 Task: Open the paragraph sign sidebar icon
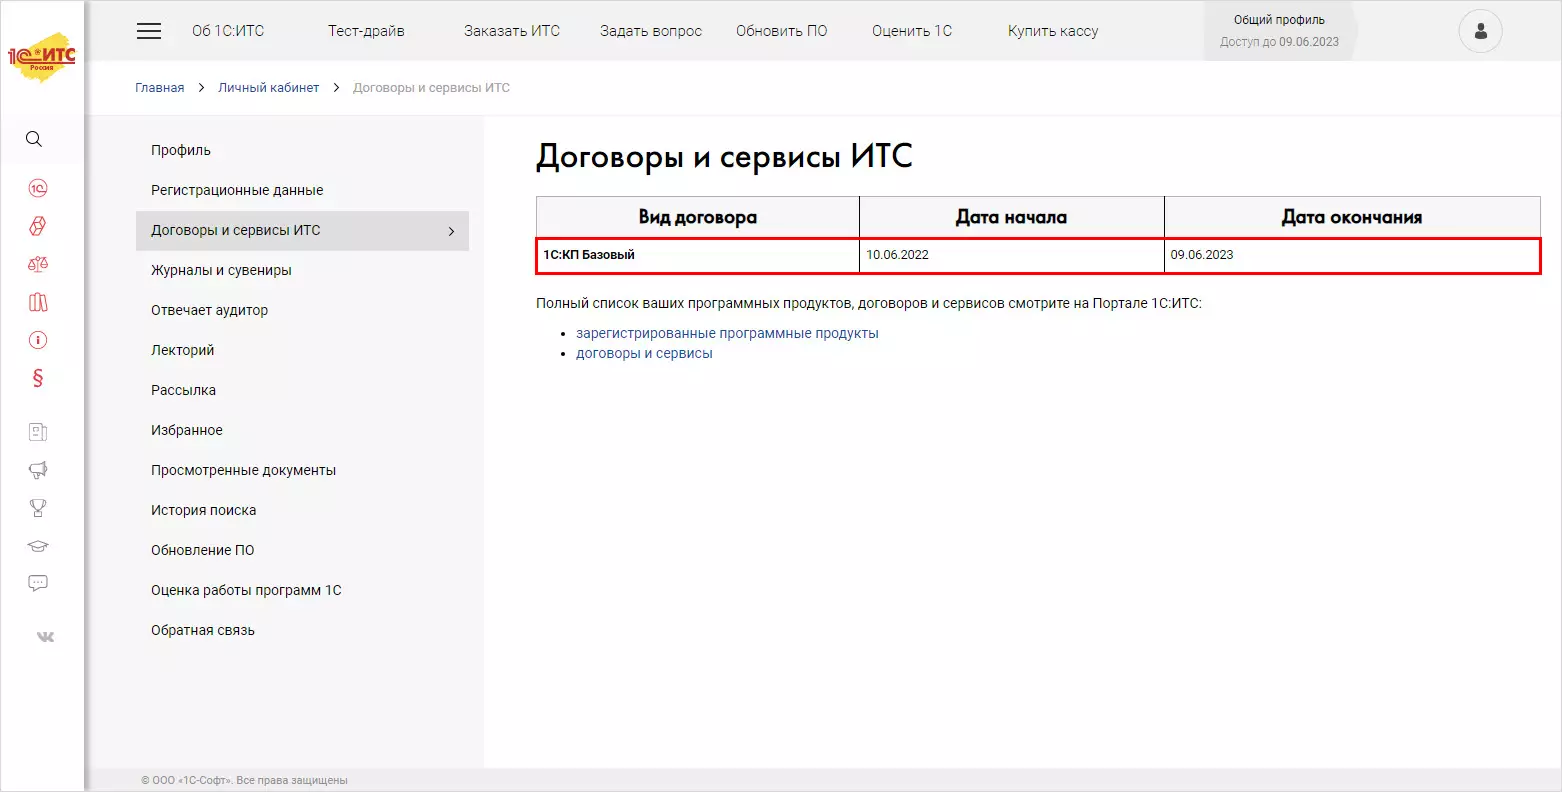click(38, 378)
